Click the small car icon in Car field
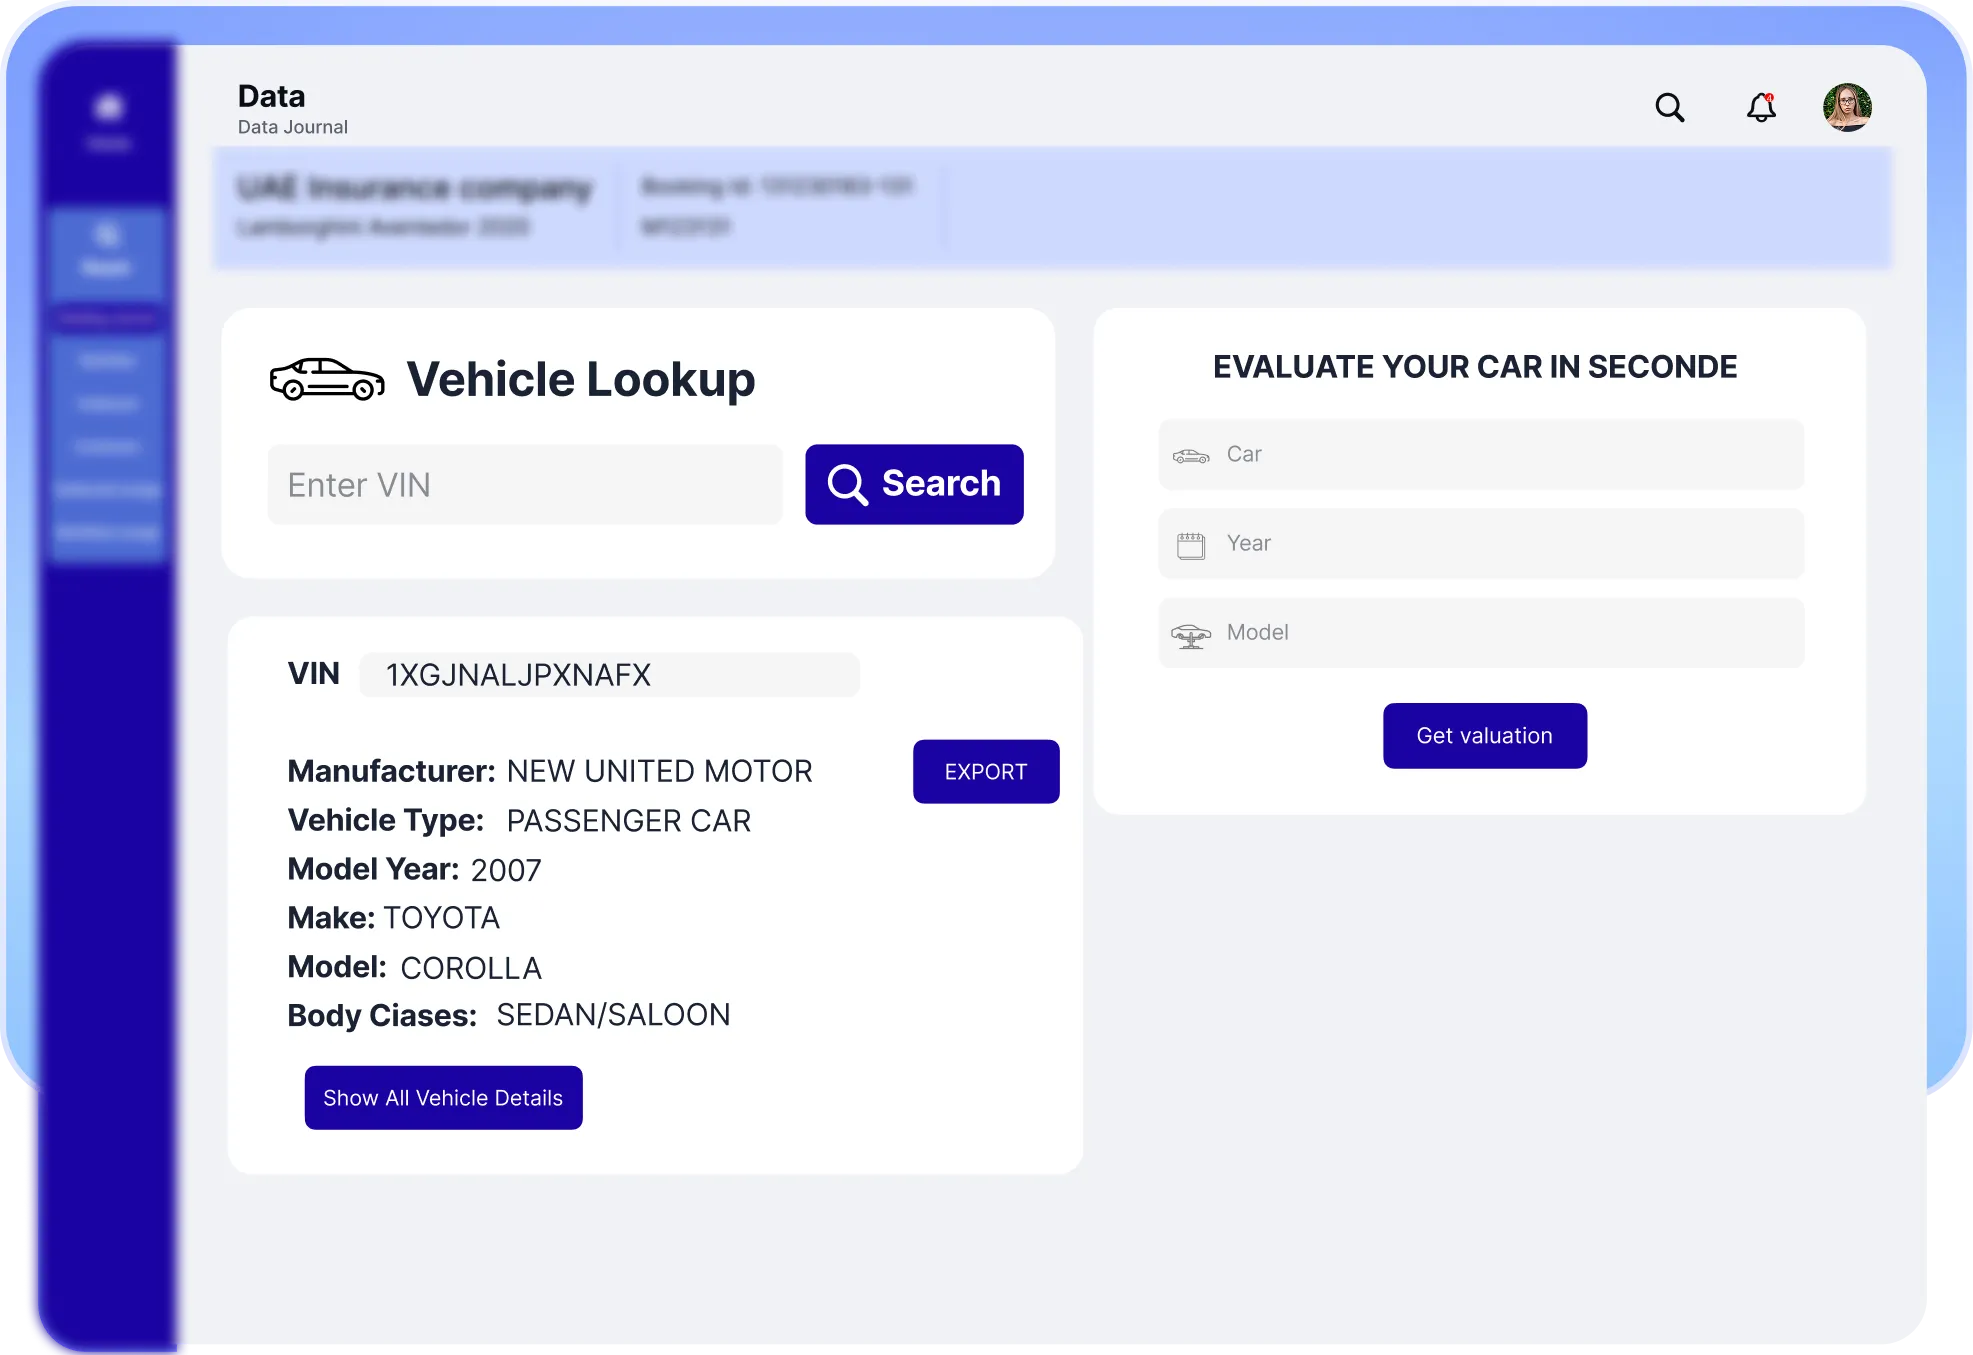Viewport: 1973px width, 1355px height. [1191, 455]
